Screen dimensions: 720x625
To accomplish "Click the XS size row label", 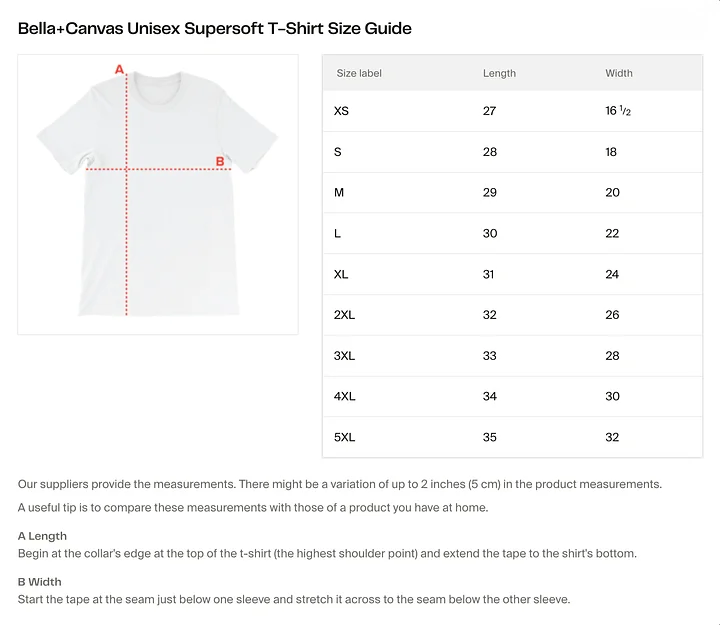I will click(341, 111).
